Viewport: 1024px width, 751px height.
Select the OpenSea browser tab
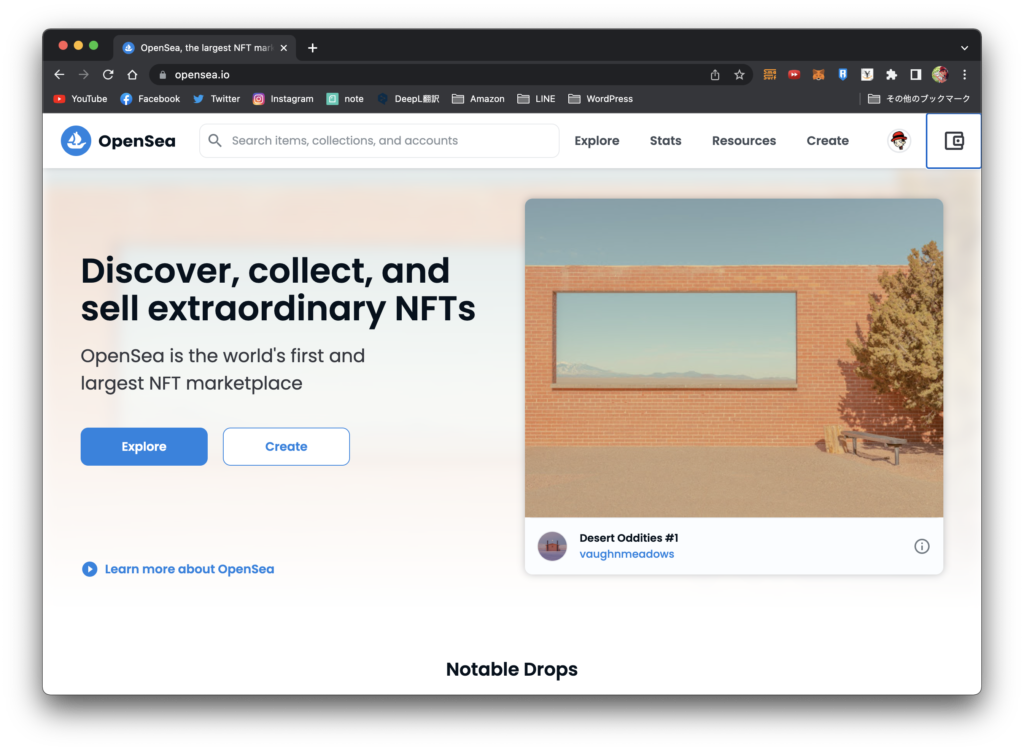click(x=205, y=48)
